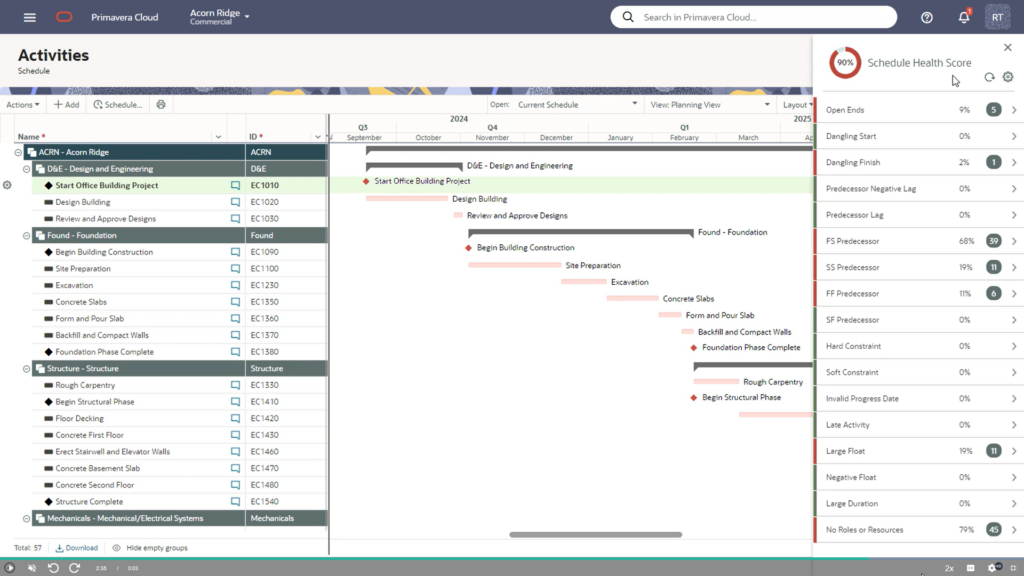Click the print icon in toolbar
The width and height of the screenshot is (1024, 576).
[x=161, y=104]
